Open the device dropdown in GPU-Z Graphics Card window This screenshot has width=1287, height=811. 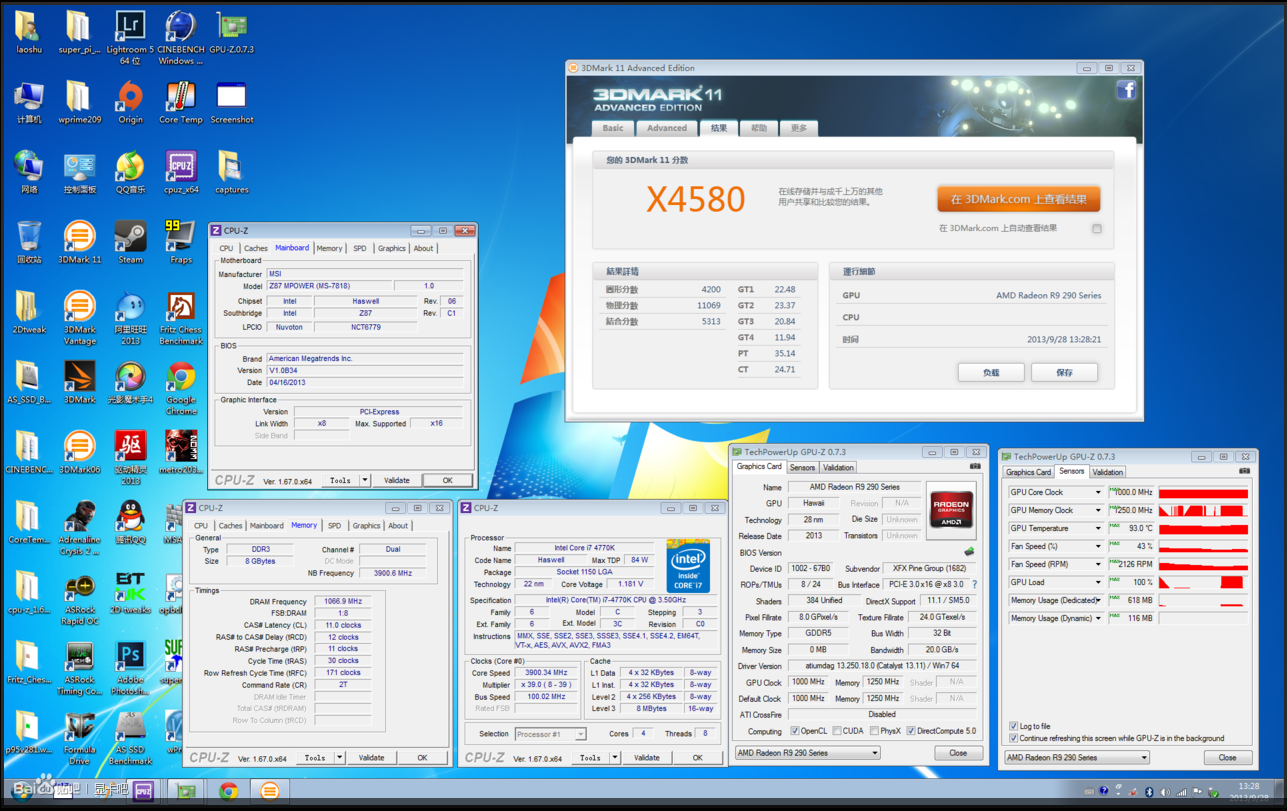coord(807,753)
